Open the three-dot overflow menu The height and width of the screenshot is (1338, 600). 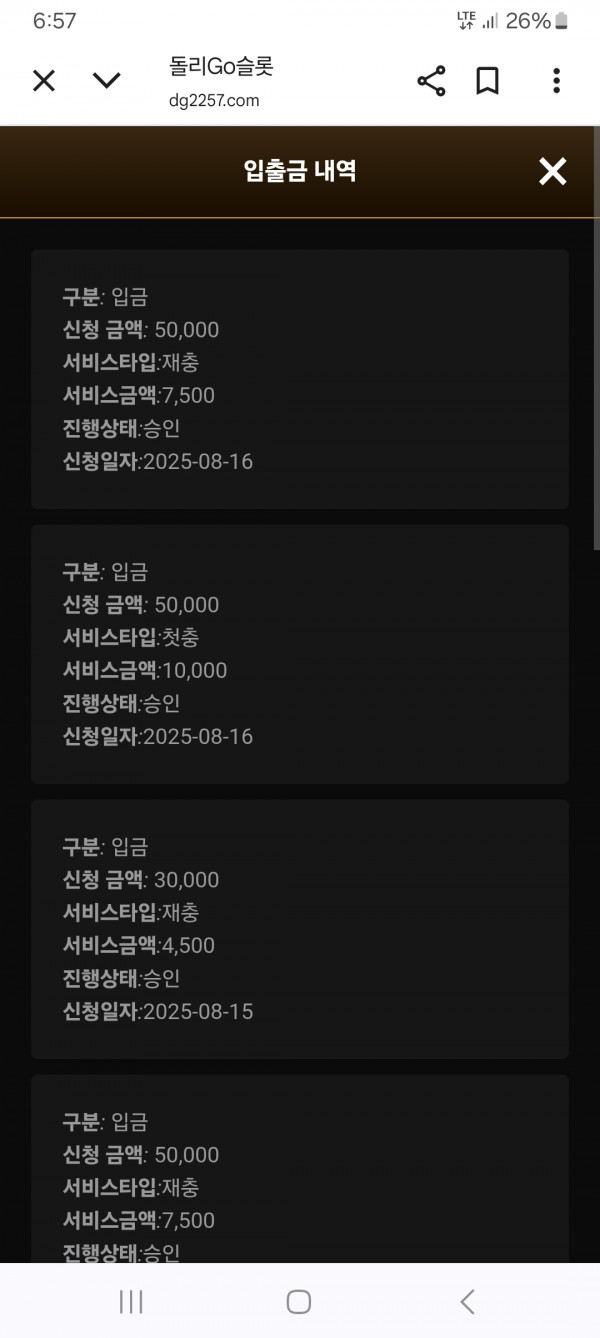[556, 81]
